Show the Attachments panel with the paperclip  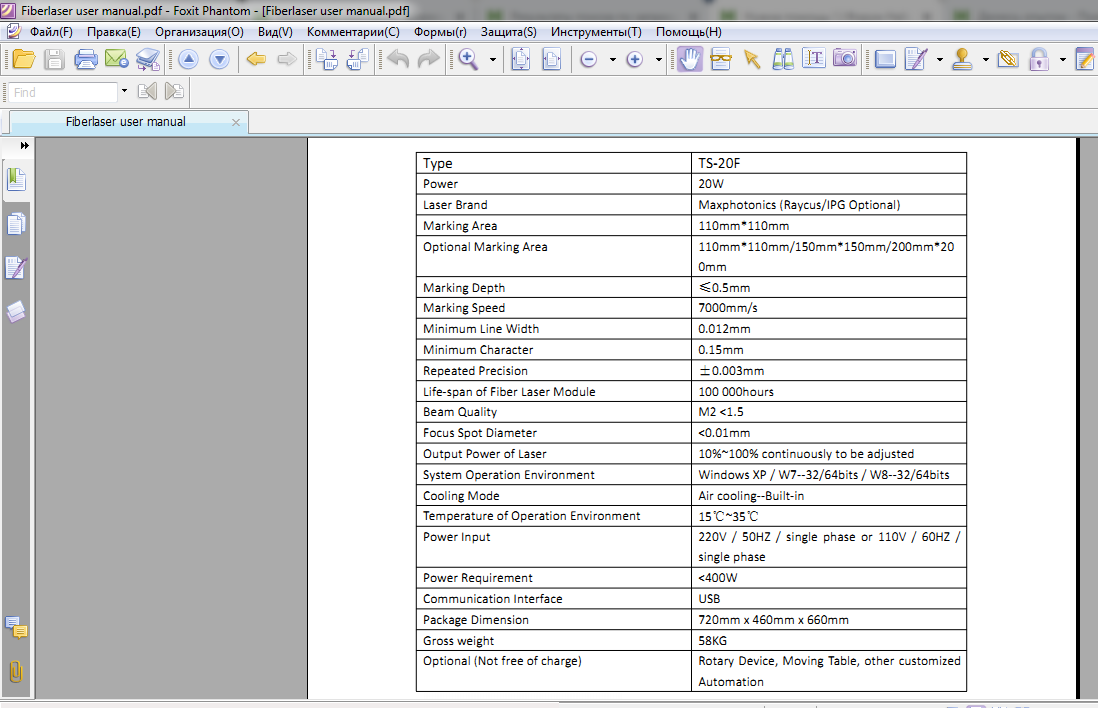pyautogui.click(x=16, y=671)
